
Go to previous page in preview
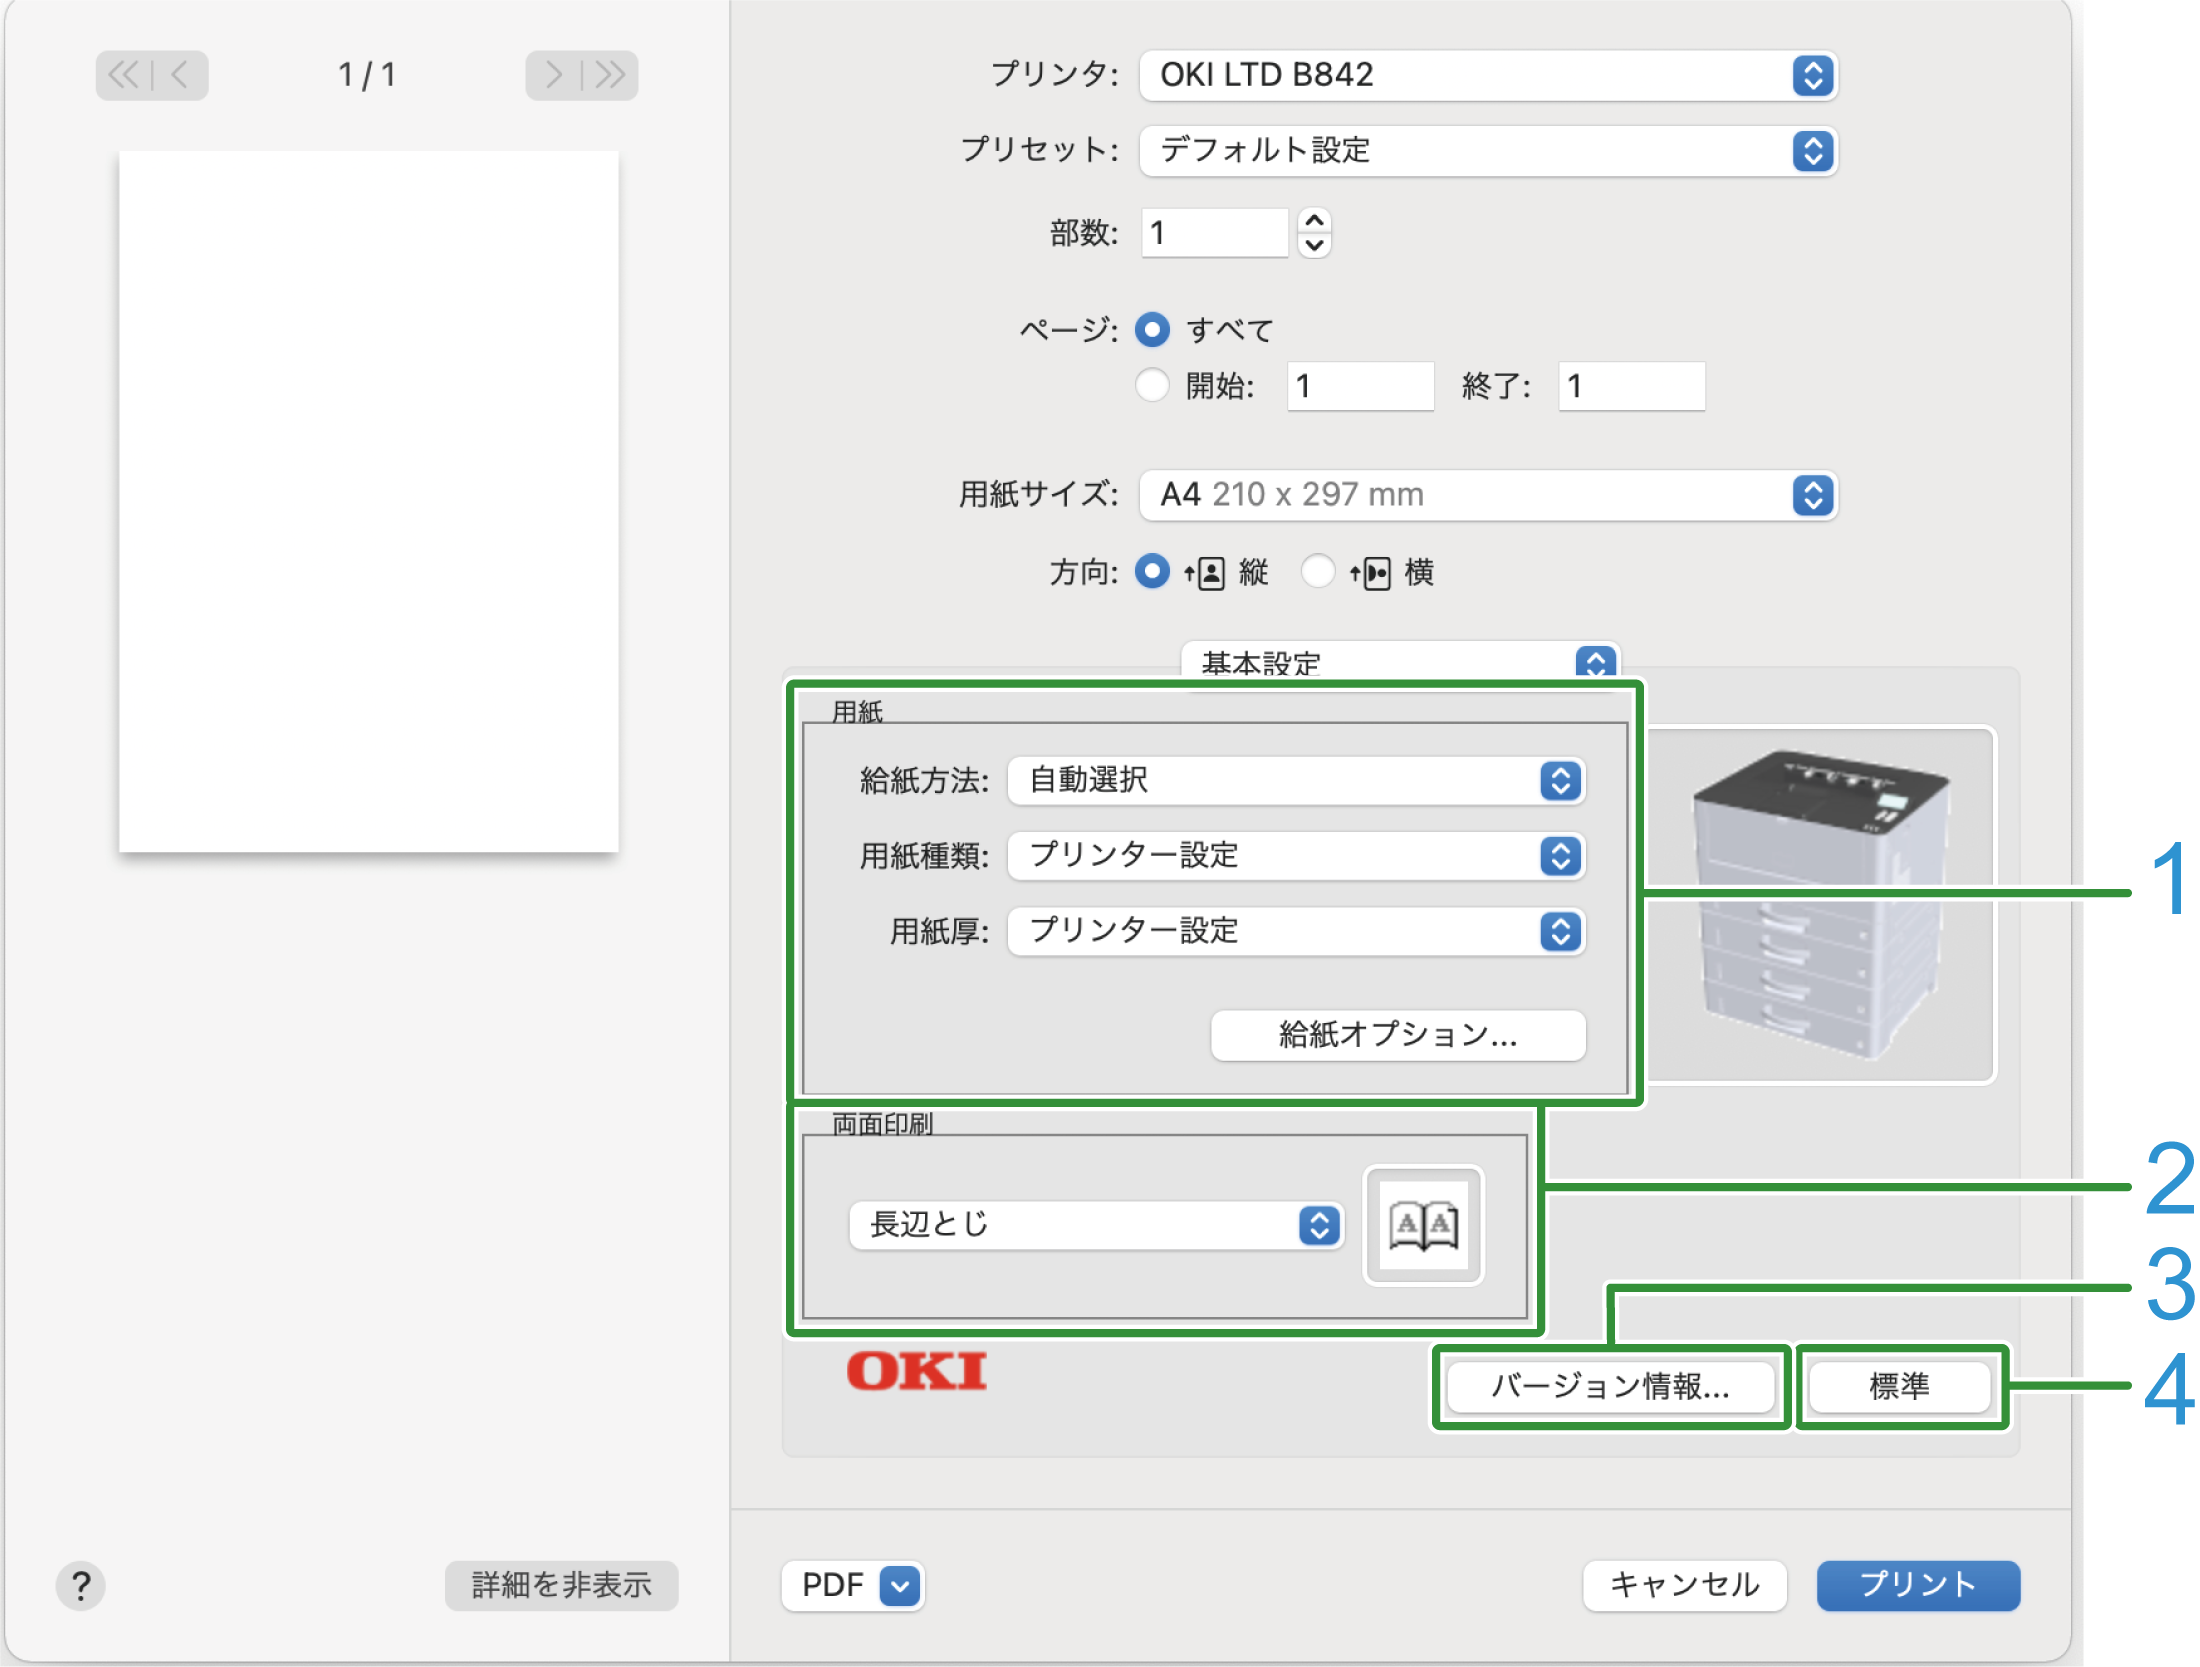181,75
